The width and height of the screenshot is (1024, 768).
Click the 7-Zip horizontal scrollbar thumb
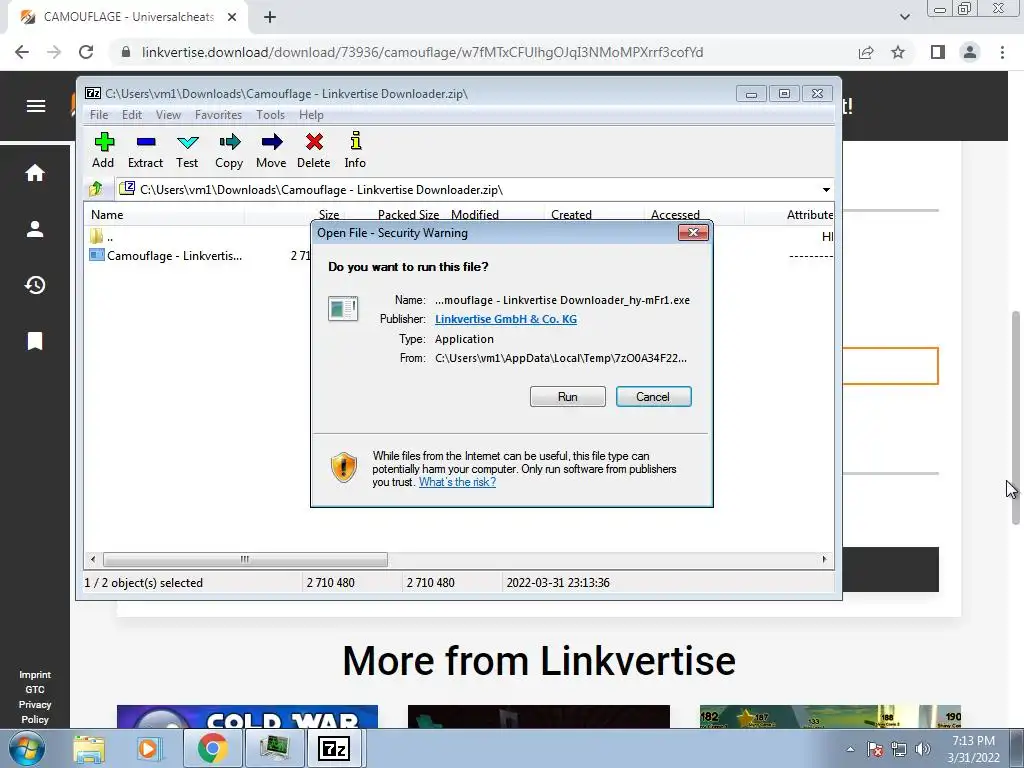[x=245, y=560]
